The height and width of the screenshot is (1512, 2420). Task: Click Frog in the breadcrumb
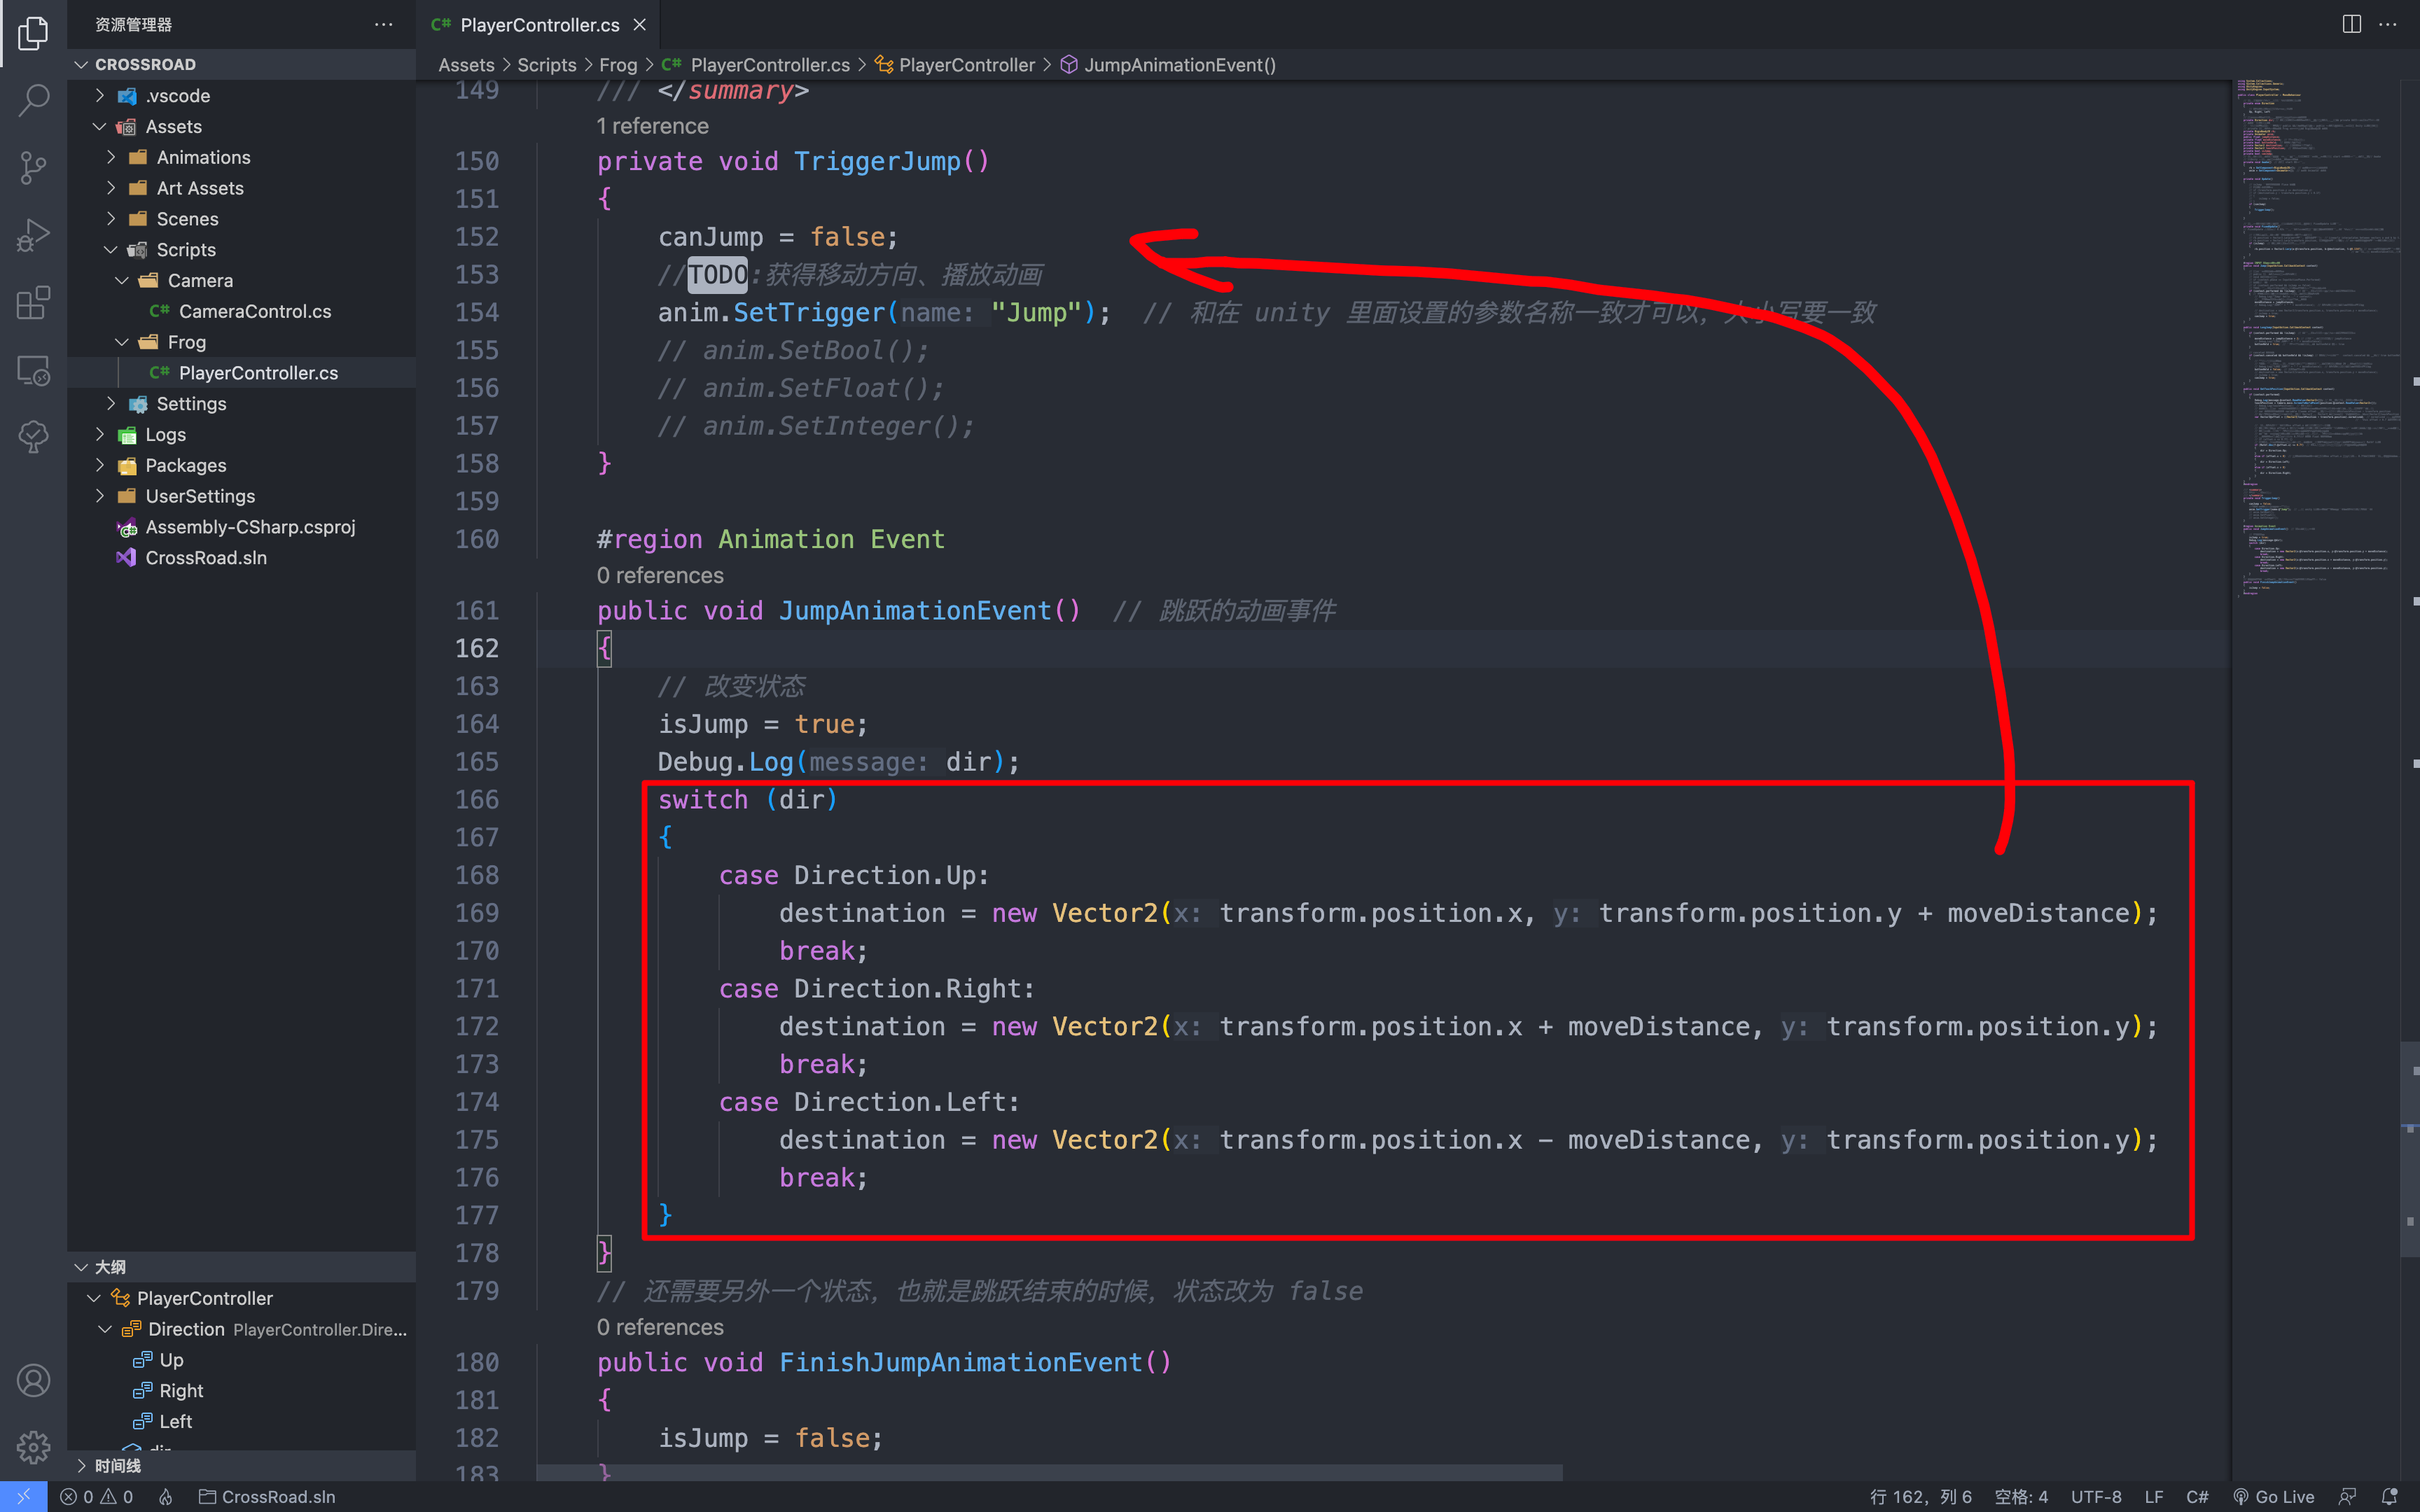[618, 65]
